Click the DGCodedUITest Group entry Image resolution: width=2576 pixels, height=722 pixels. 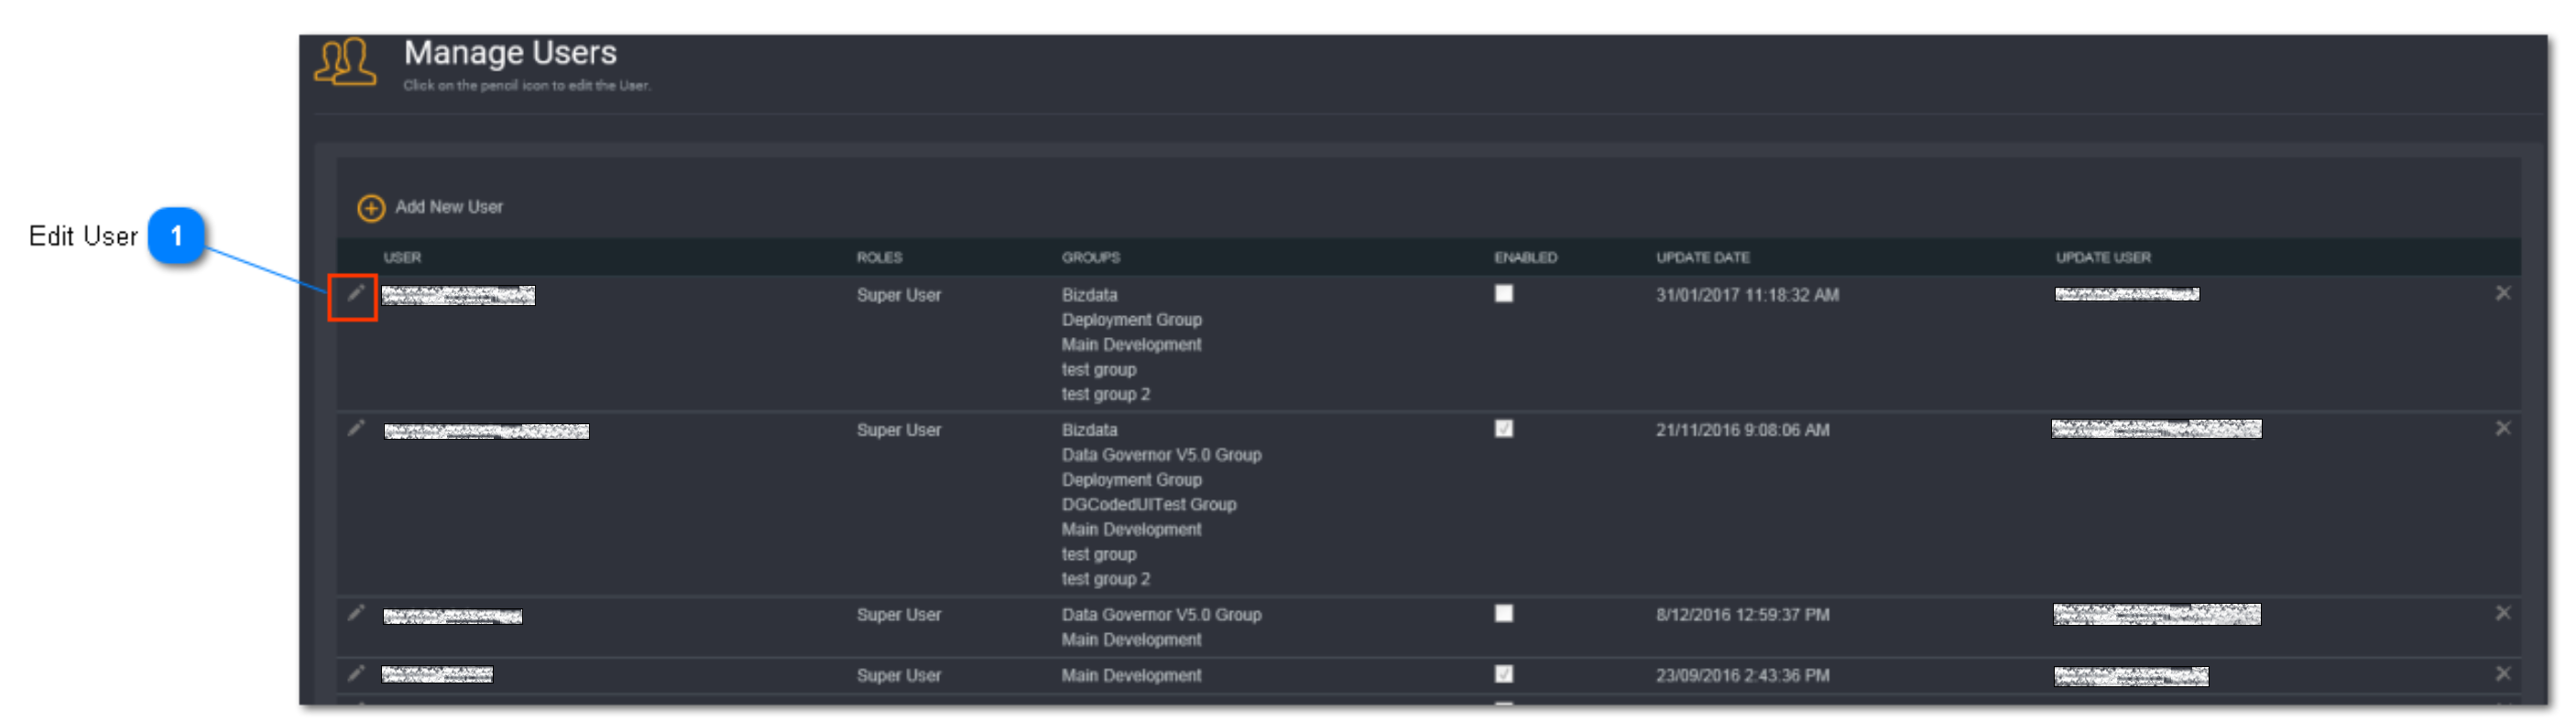click(1149, 505)
